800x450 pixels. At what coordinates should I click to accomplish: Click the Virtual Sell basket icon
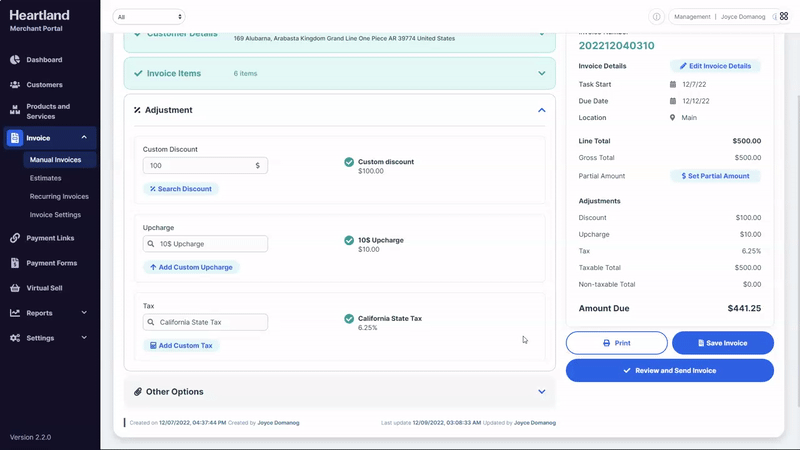15,288
